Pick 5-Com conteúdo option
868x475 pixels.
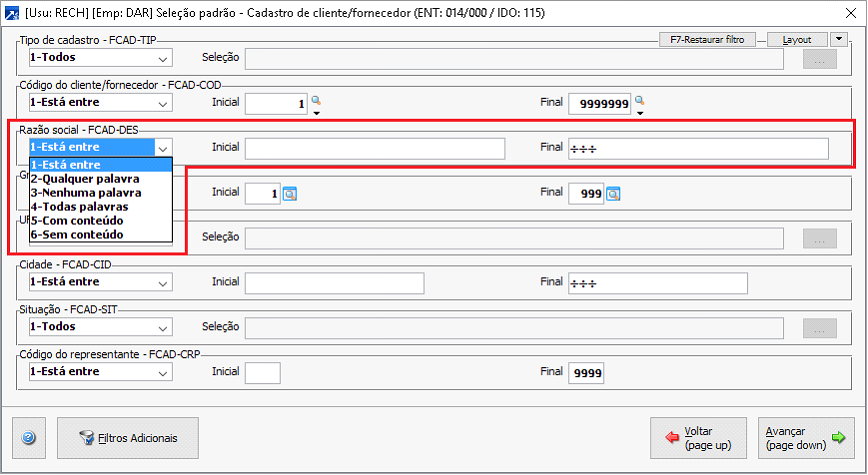pyautogui.click(x=101, y=220)
